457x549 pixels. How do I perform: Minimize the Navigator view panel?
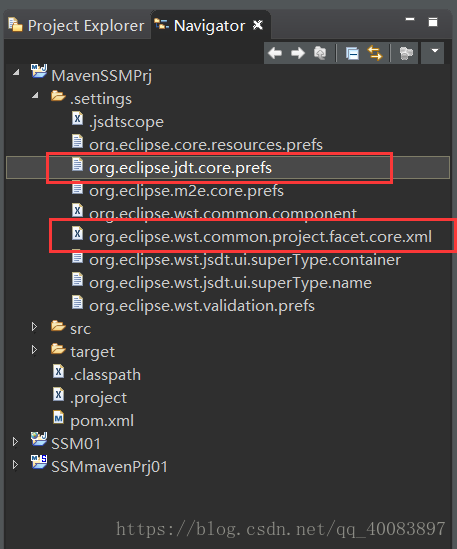(410, 20)
